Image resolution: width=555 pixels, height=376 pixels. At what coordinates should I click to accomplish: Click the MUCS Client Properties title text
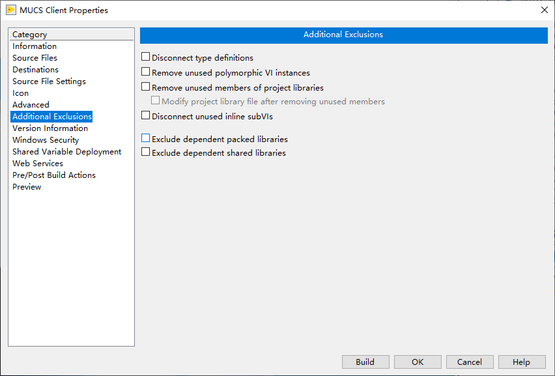click(64, 10)
